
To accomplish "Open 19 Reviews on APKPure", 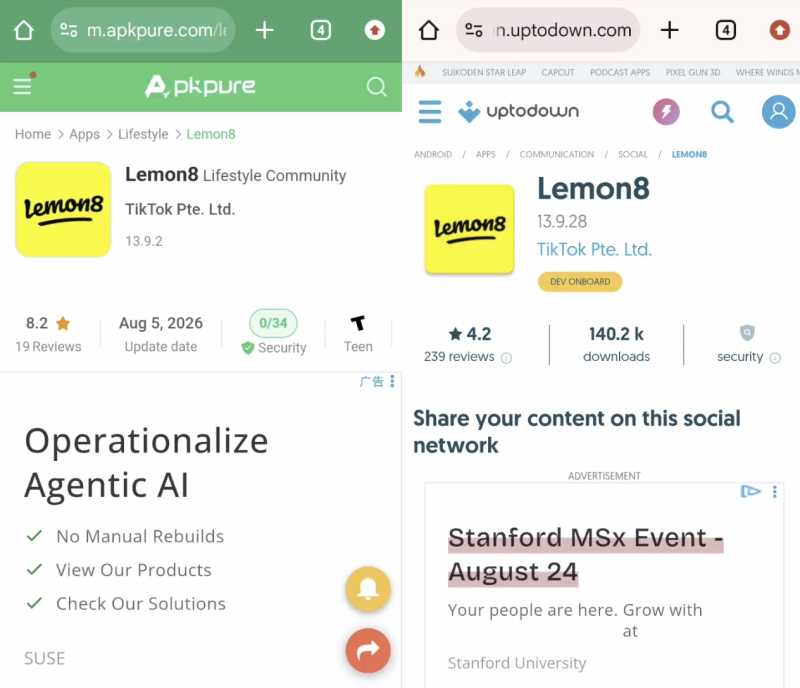I will point(48,347).
